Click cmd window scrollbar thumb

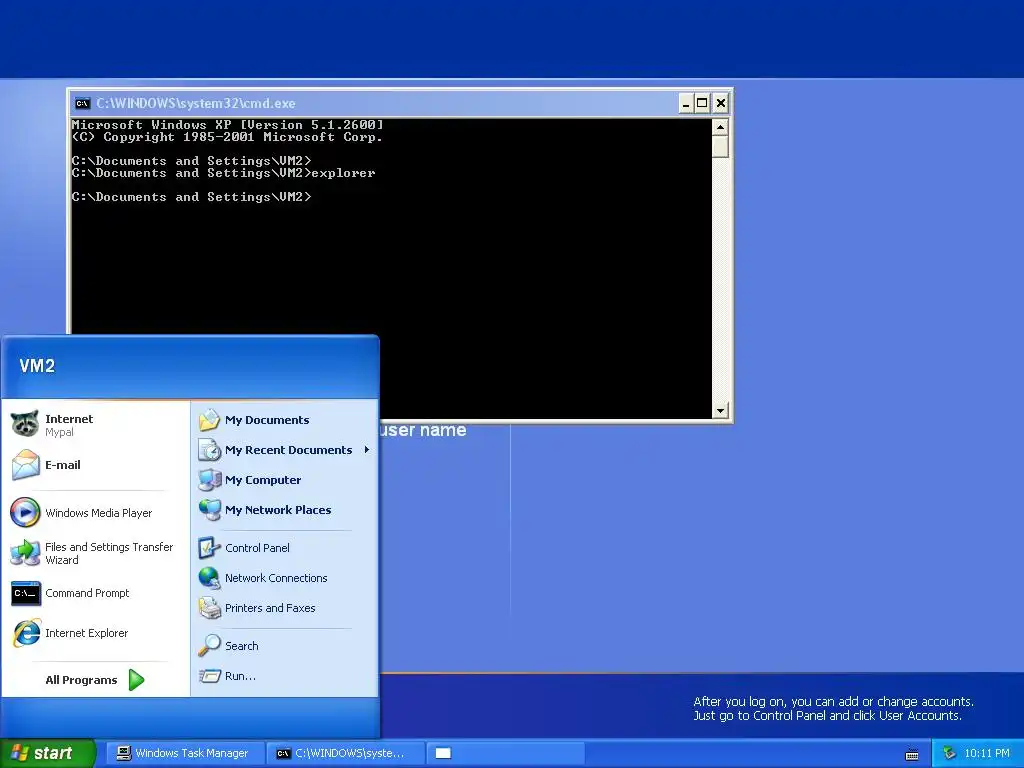tap(720, 146)
